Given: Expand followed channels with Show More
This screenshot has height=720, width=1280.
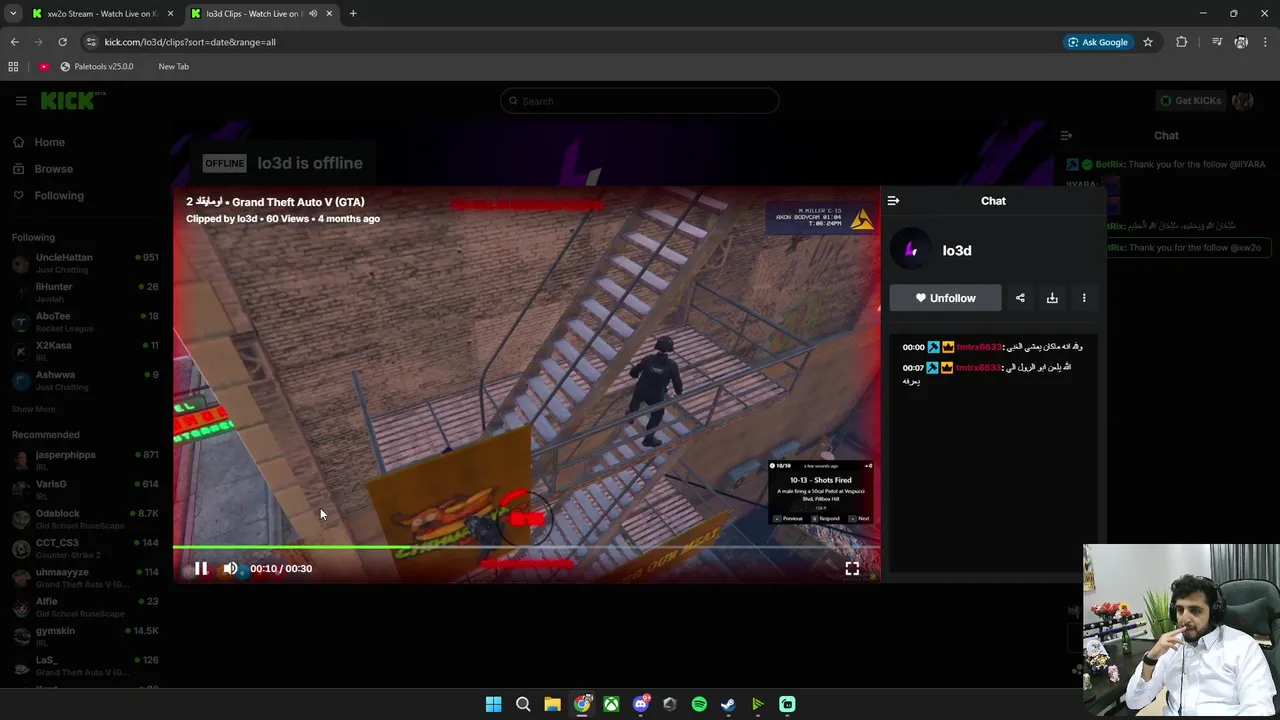Looking at the screenshot, I should (x=34, y=409).
